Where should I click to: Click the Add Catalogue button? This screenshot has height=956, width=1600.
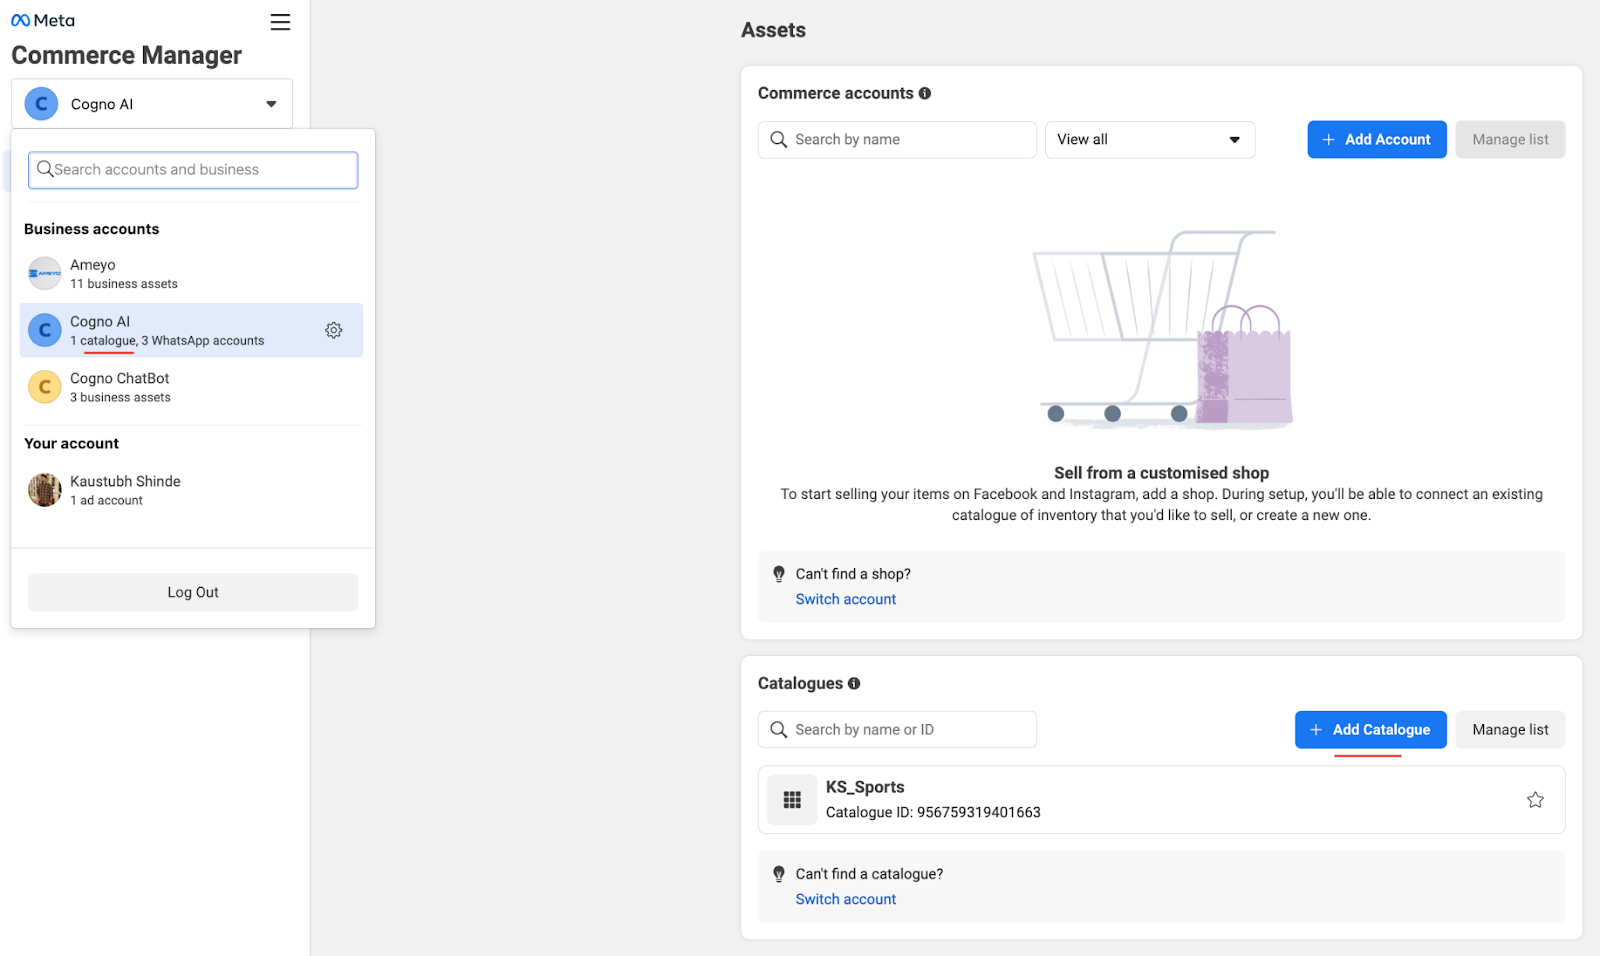[x=1371, y=730]
